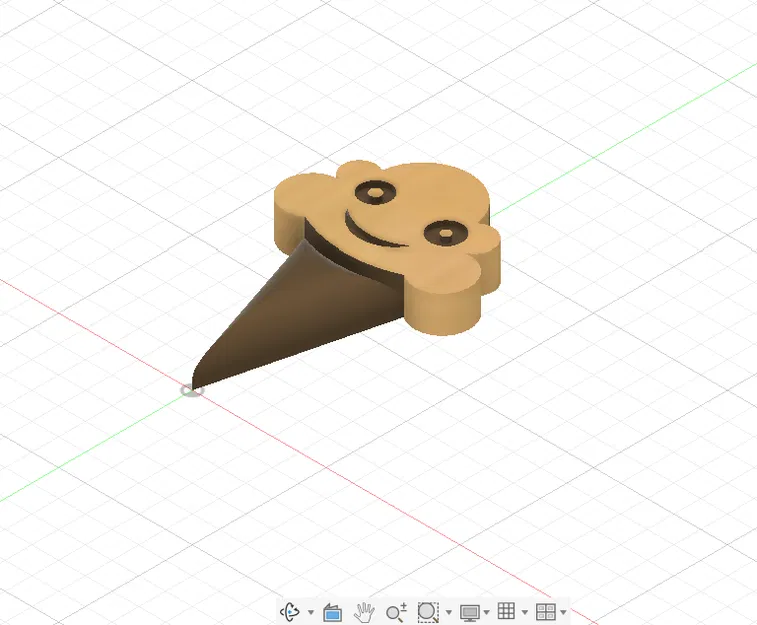Open Display Settings monitor icon
Image resolution: width=757 pixels, height=625 pixels.
pos(470,612)
